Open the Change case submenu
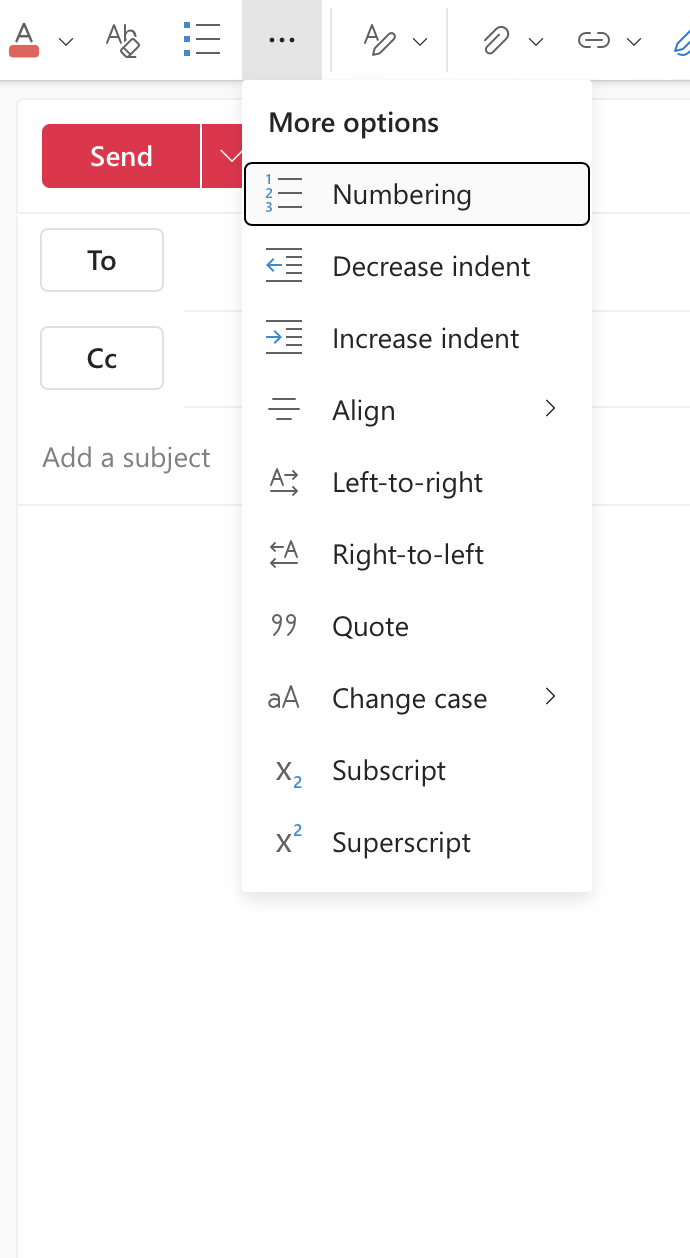Image resolution: width=690 pixels, height=1258 pixels. tap(416, 698)
